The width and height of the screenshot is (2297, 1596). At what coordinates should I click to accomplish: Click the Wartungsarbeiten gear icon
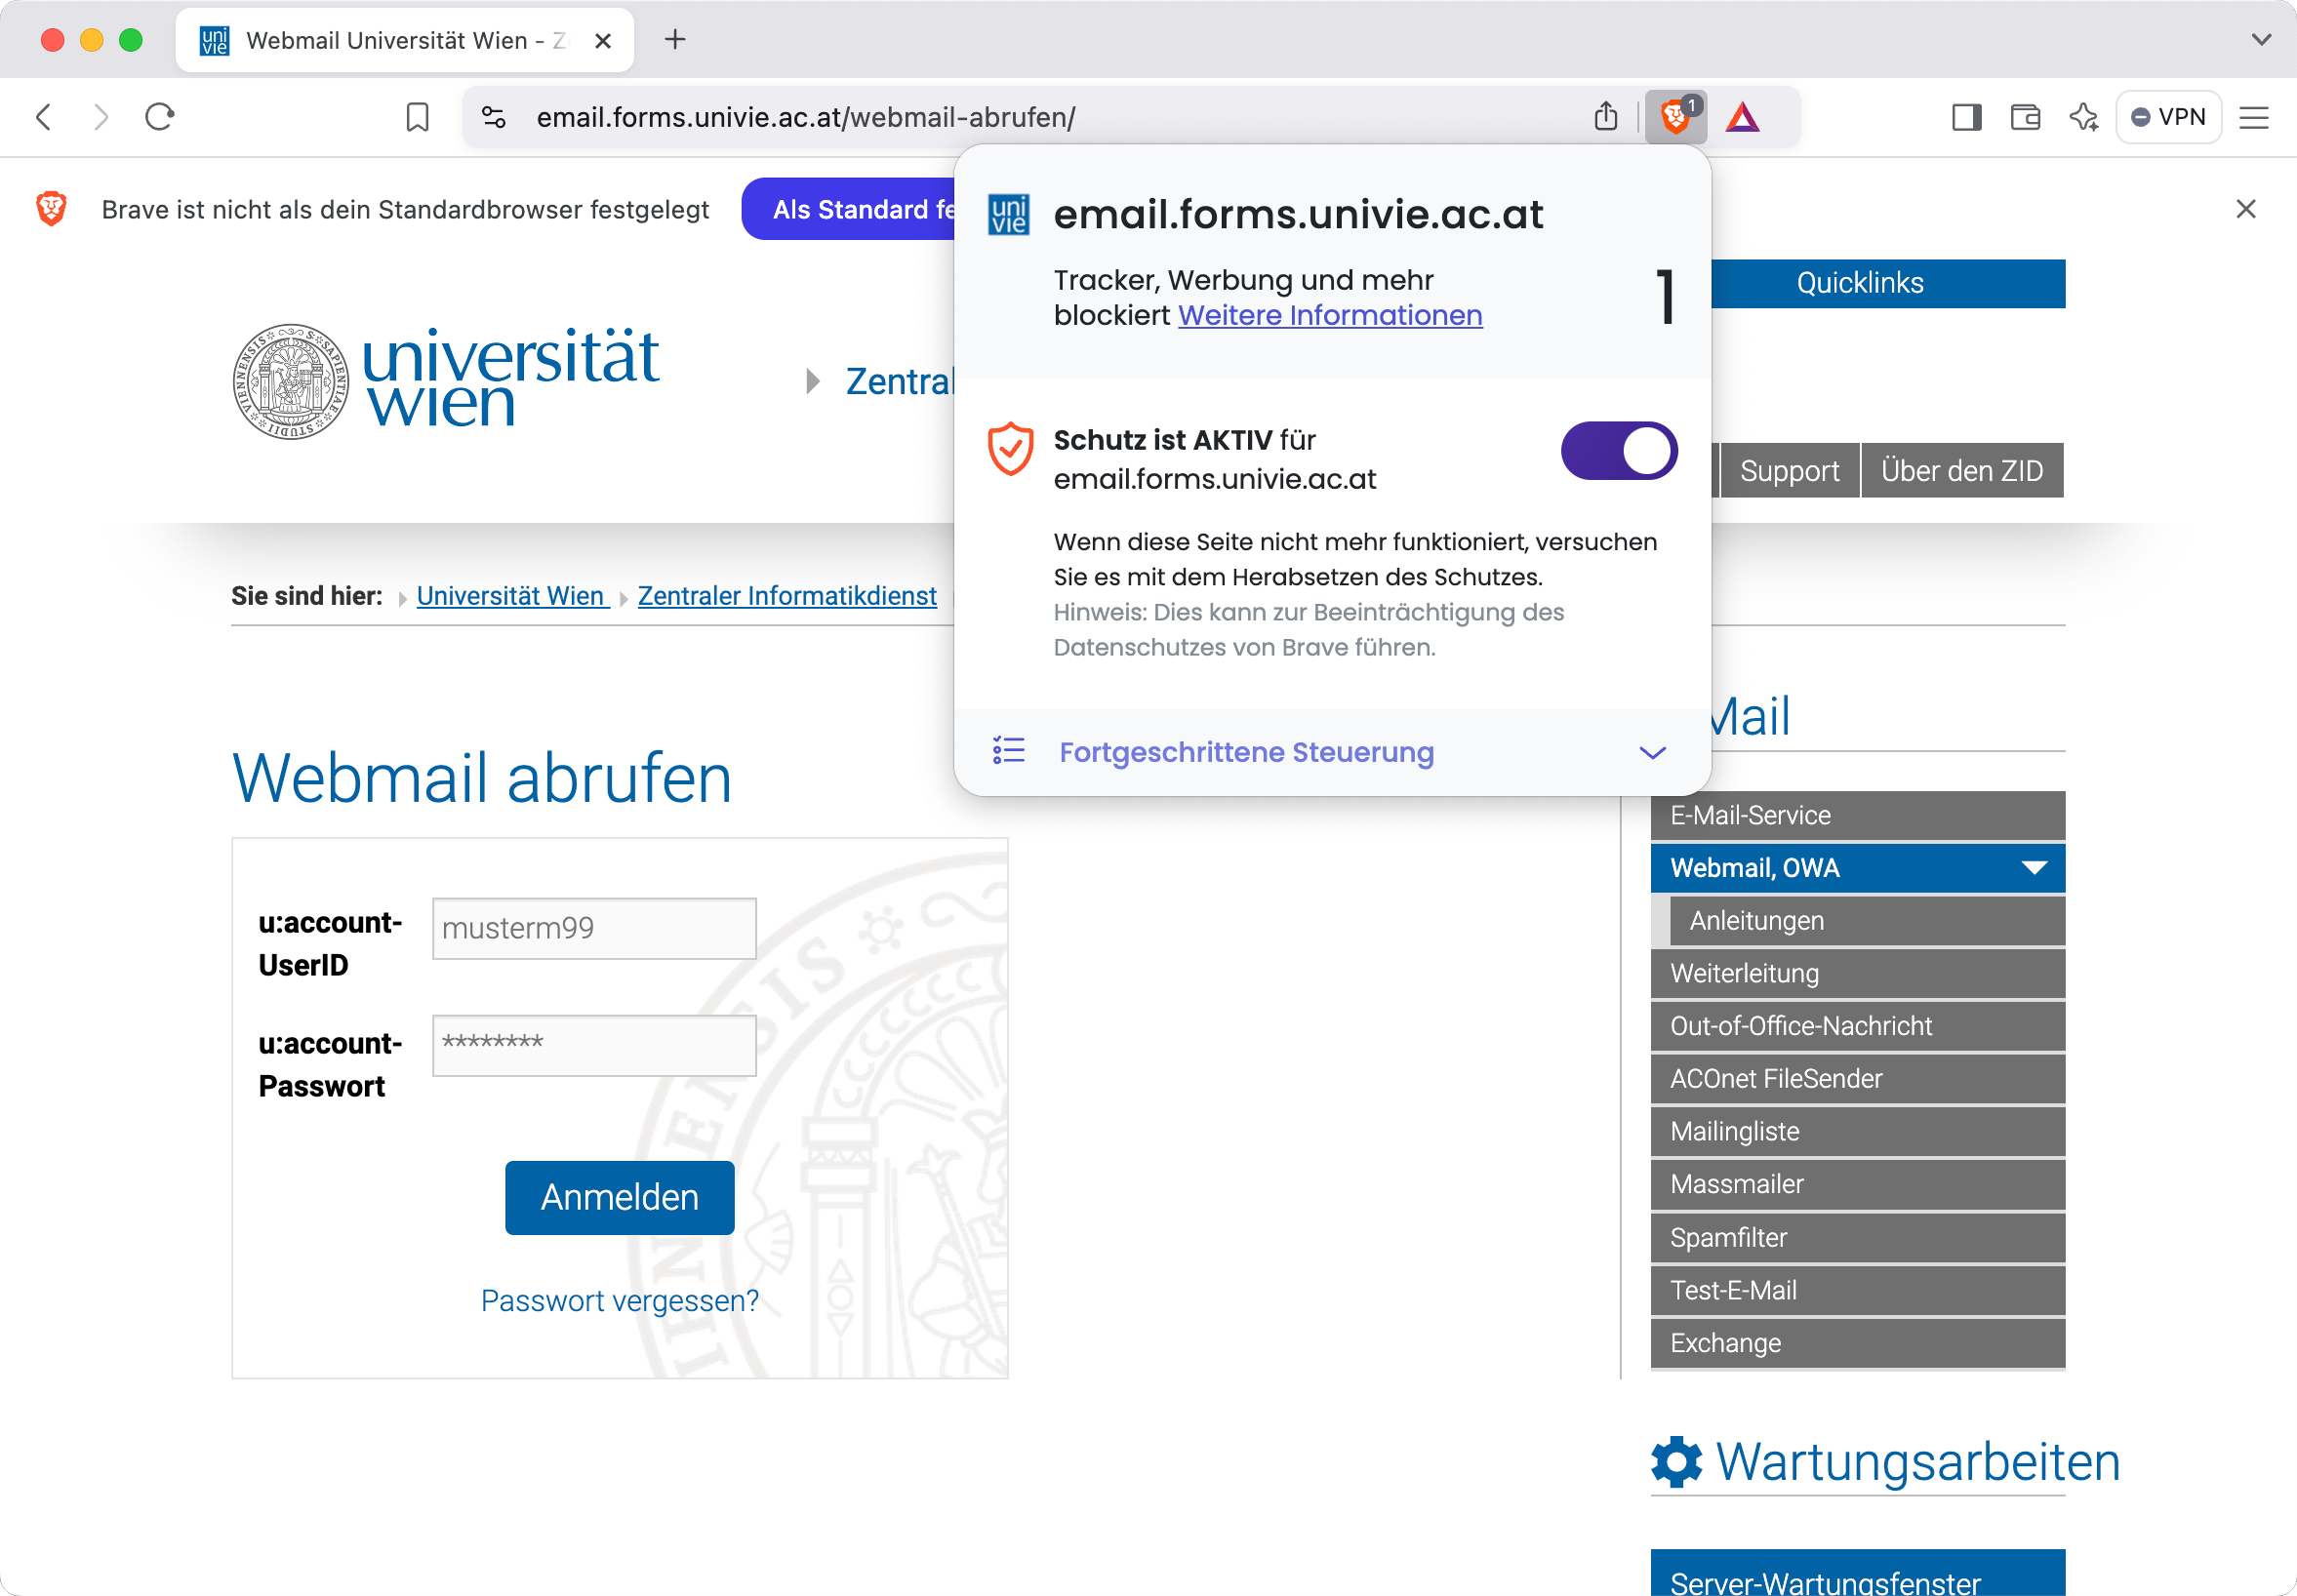pyautogui.click(x=1677, y=1462)
